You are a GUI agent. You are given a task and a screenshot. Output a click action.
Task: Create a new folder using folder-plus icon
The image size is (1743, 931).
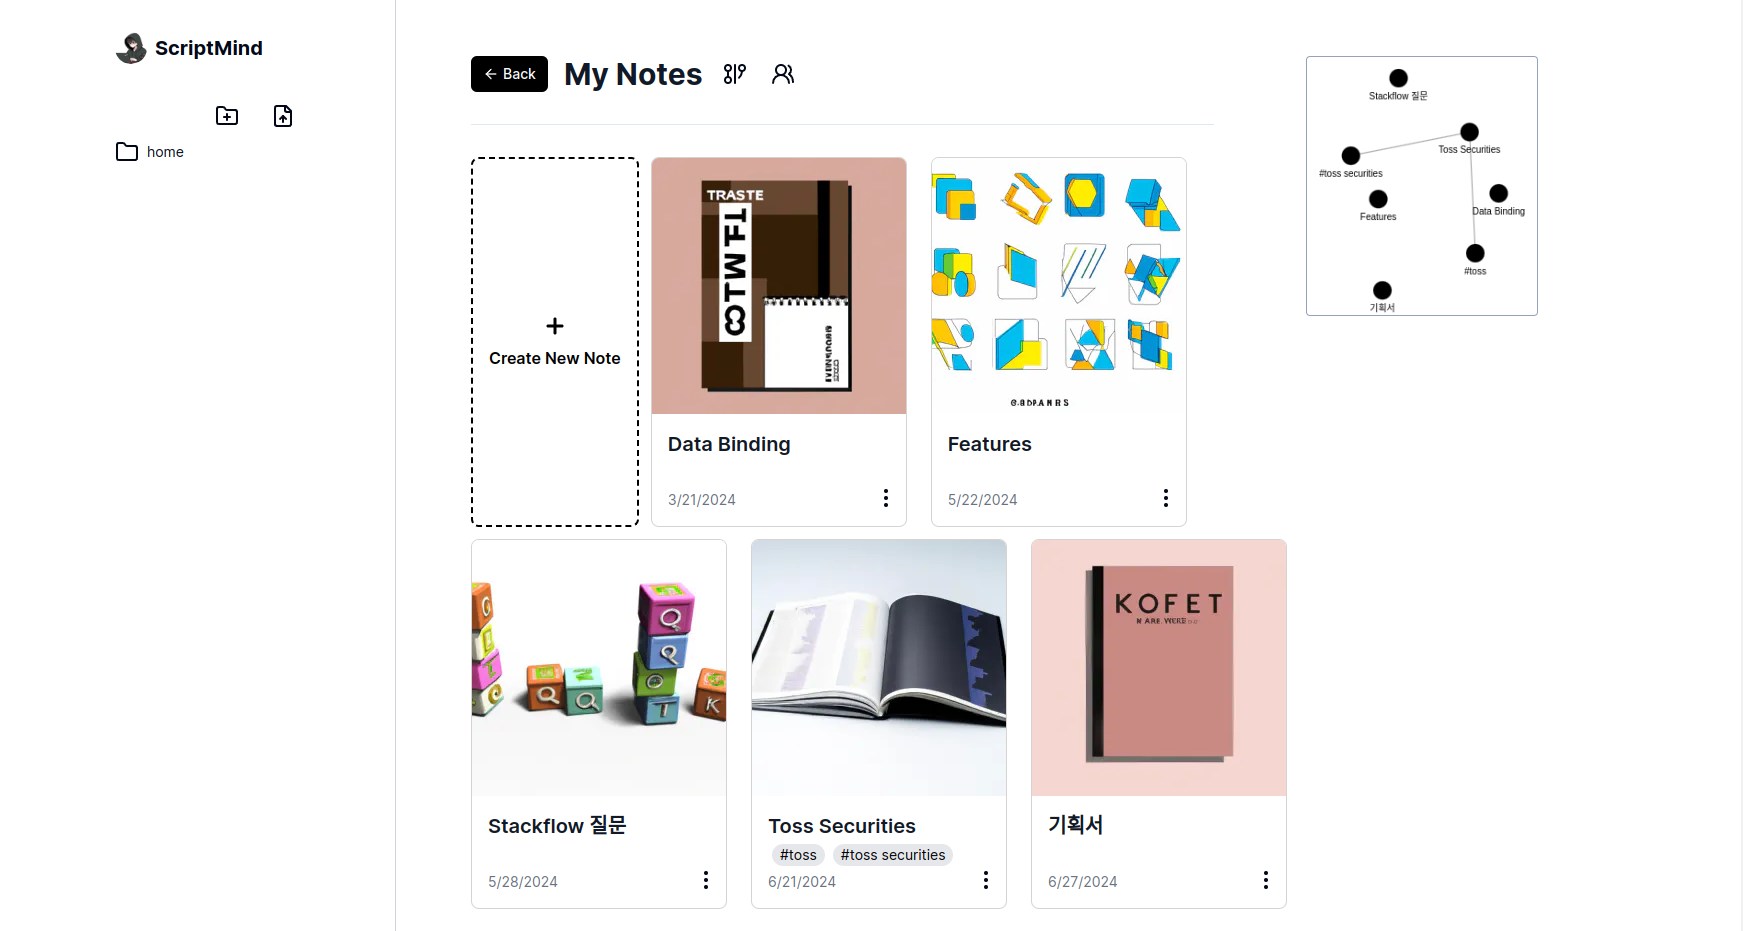226,116
